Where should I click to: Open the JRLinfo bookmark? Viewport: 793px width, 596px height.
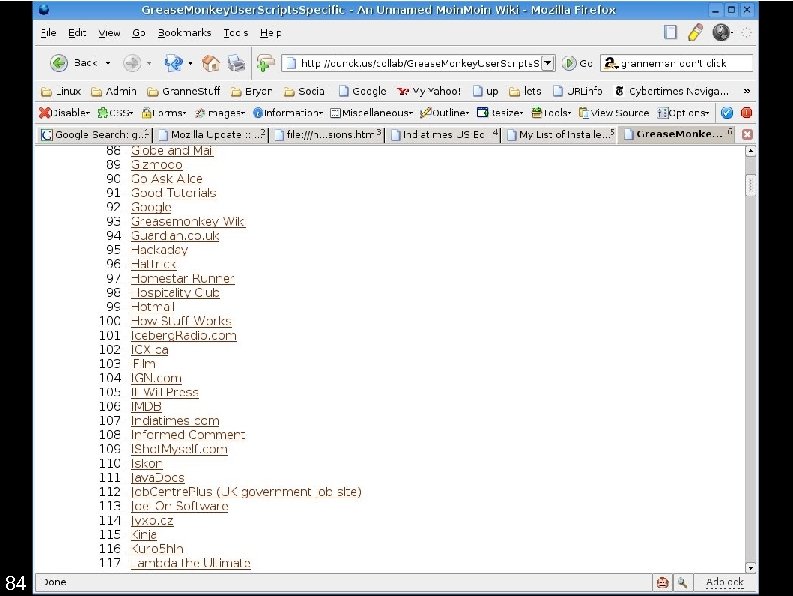[578, 92]
